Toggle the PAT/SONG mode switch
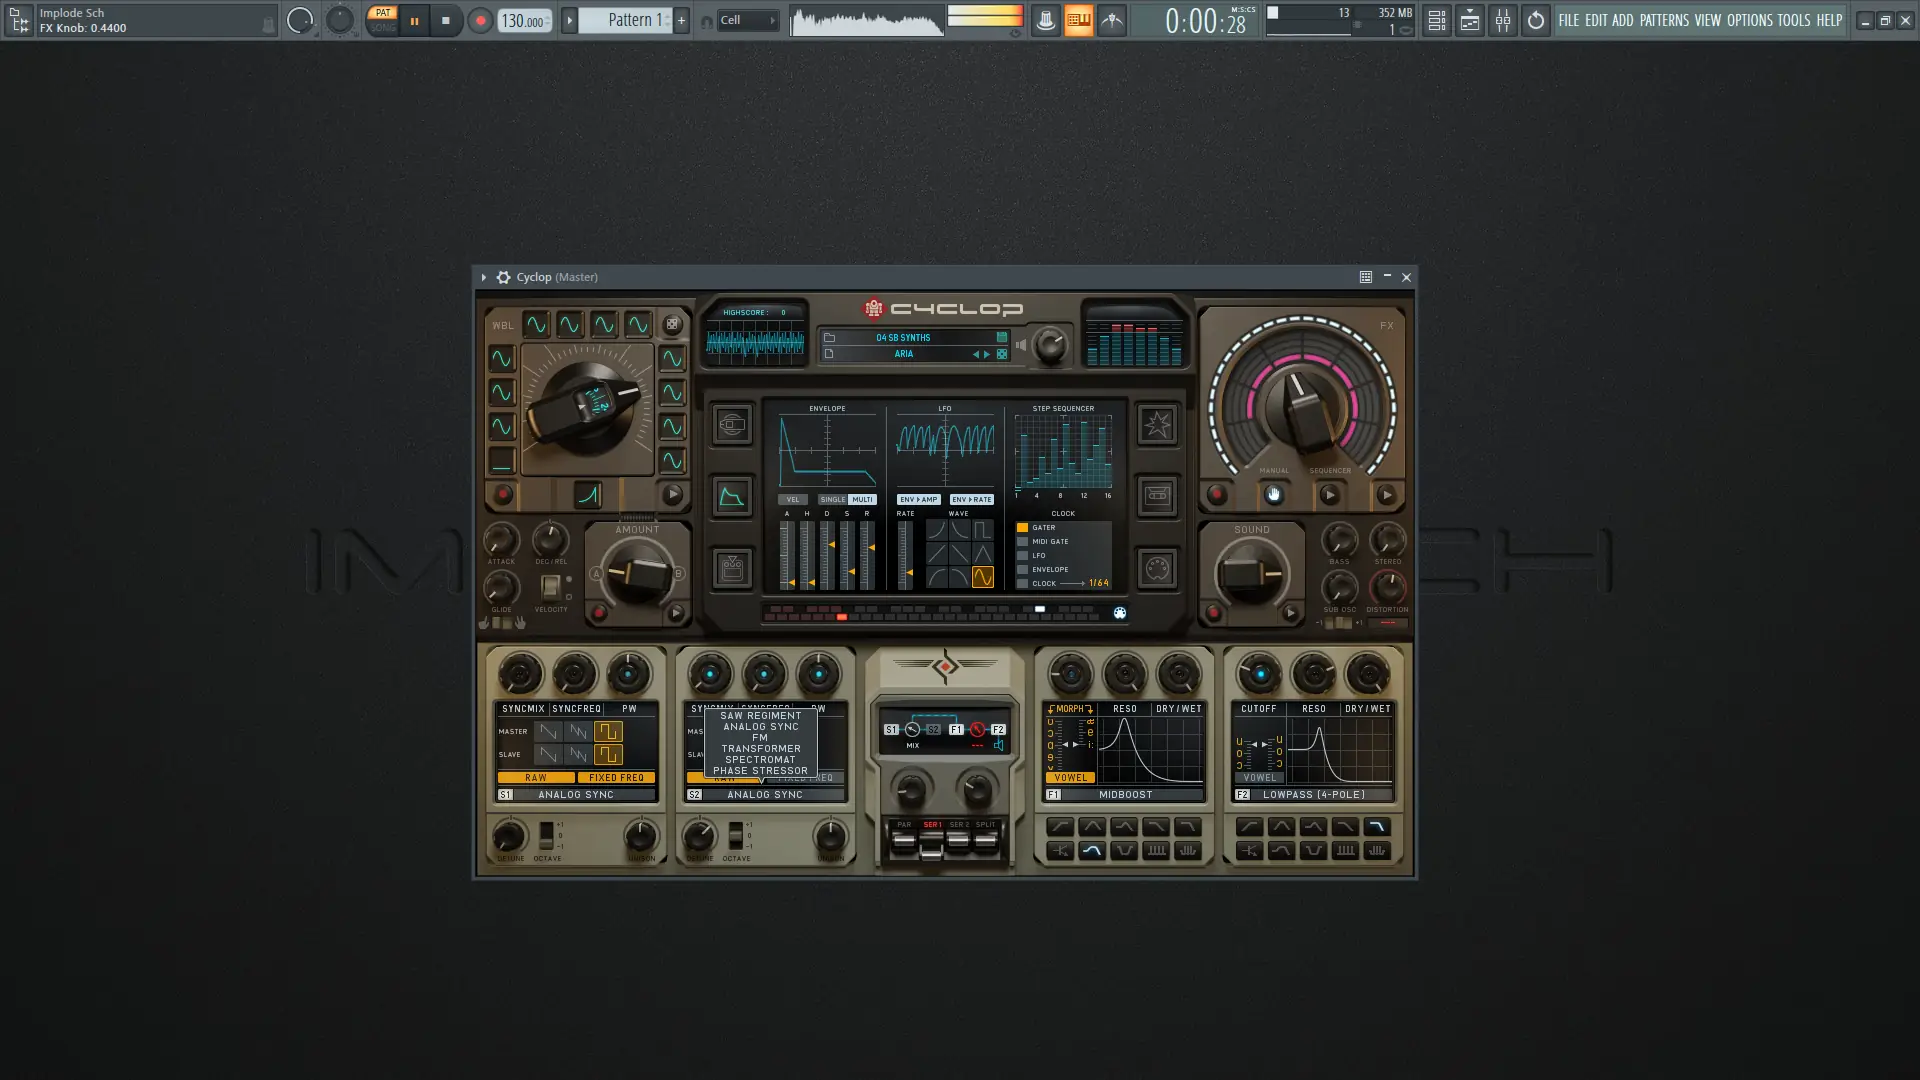The height and width of the screenshot is (1080, 1920). pos(382,20)
